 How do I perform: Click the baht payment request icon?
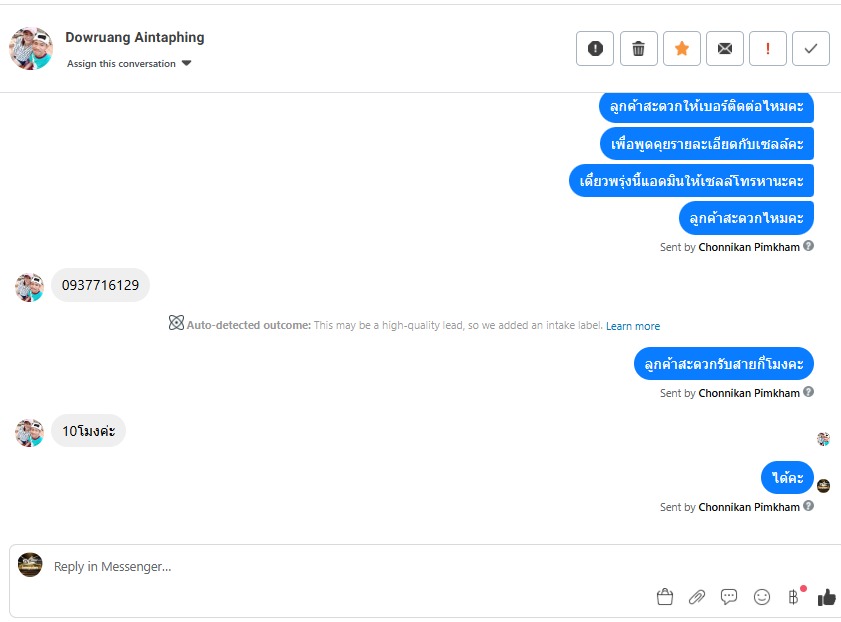[x=794, y=597]
